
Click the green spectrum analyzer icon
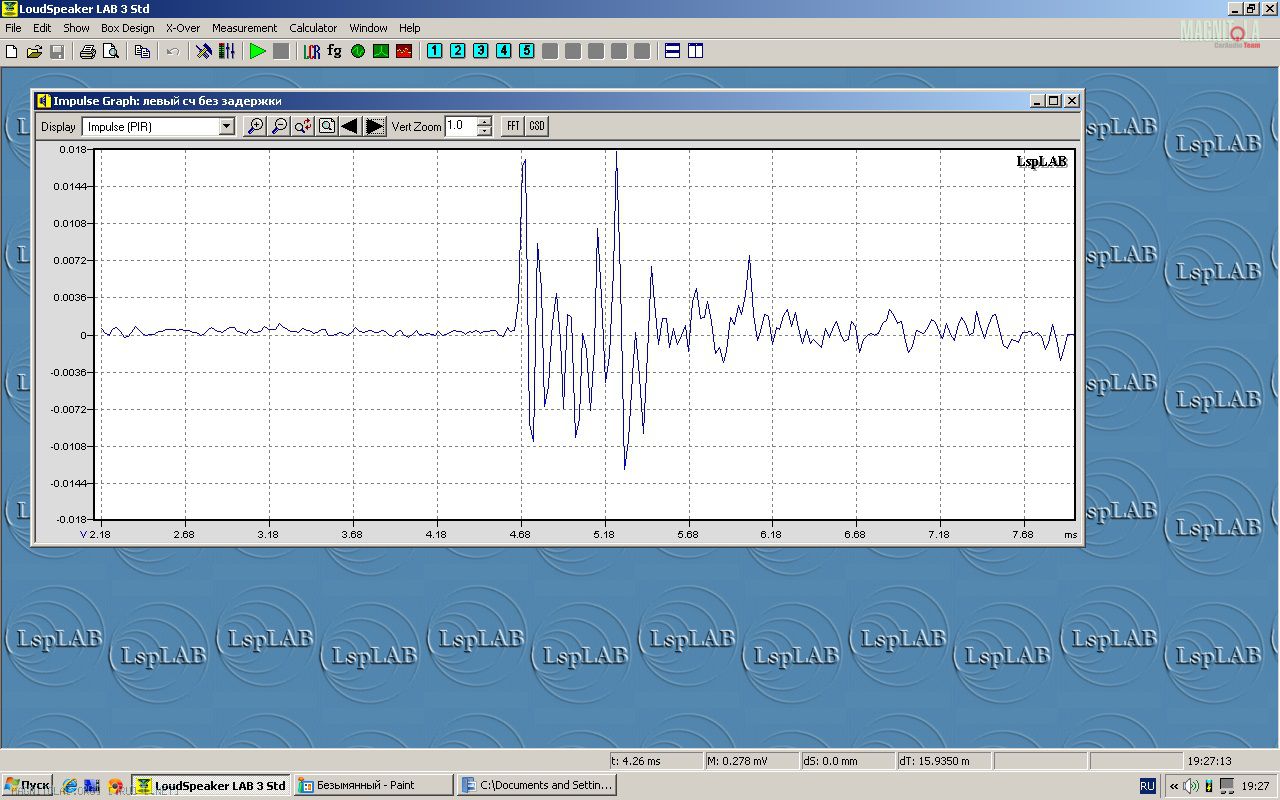(x=381, y=51)
